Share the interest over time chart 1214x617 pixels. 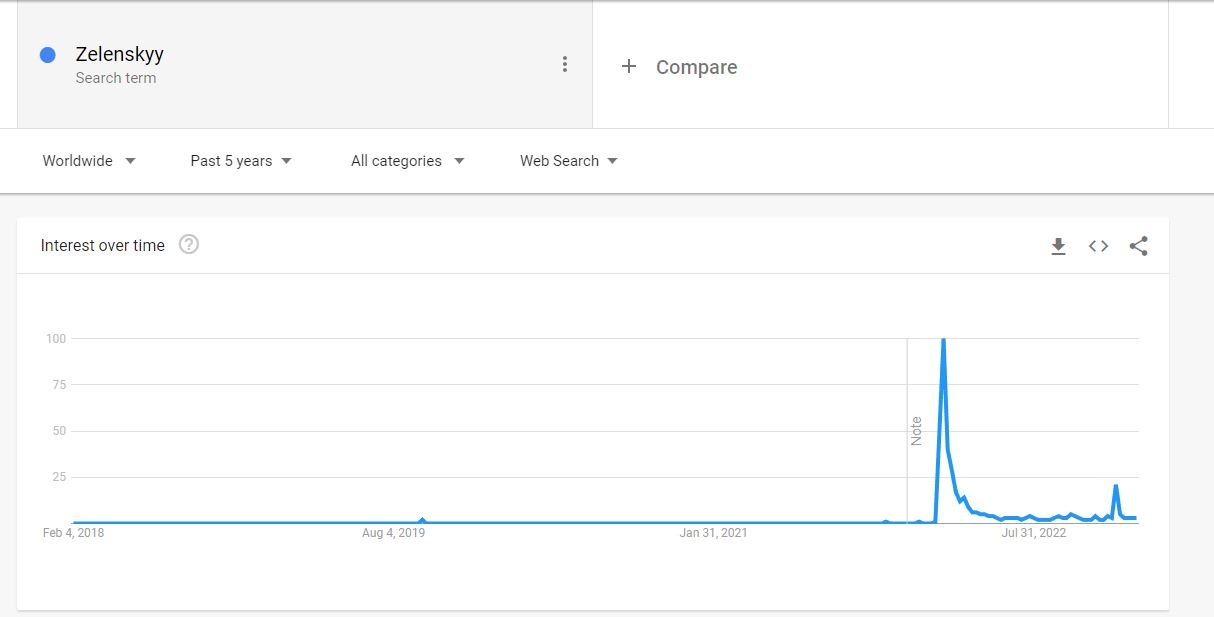point(1138,246)
